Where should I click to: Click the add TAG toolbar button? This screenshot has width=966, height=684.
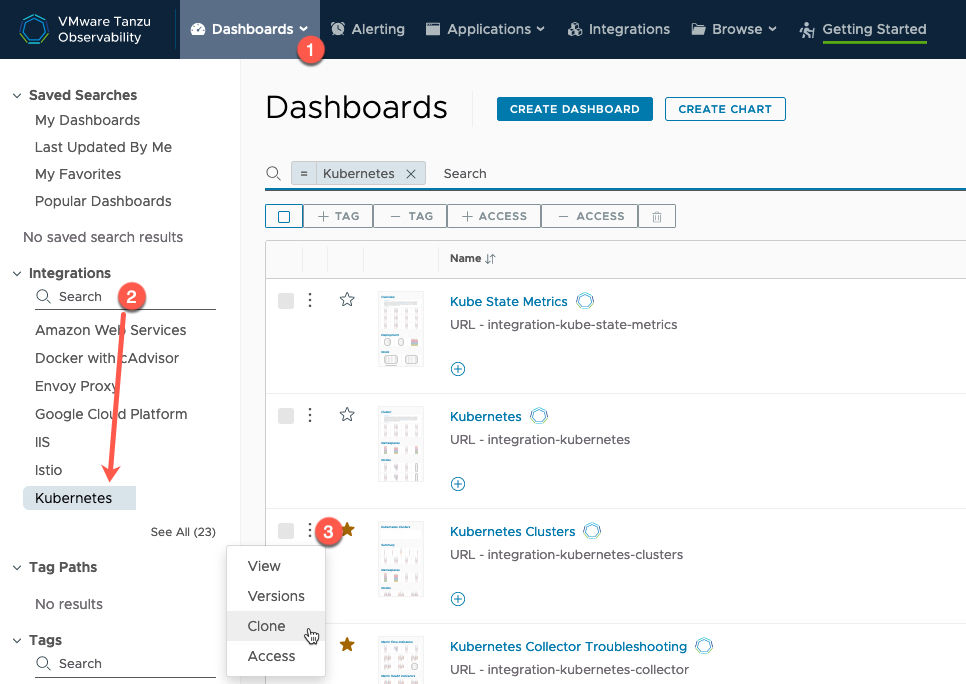pos(338,216)
